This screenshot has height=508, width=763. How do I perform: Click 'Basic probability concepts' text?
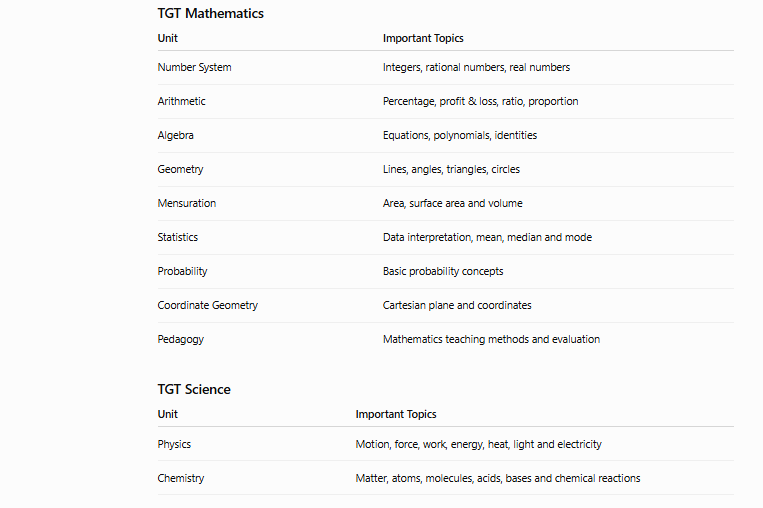pos(443,272)
